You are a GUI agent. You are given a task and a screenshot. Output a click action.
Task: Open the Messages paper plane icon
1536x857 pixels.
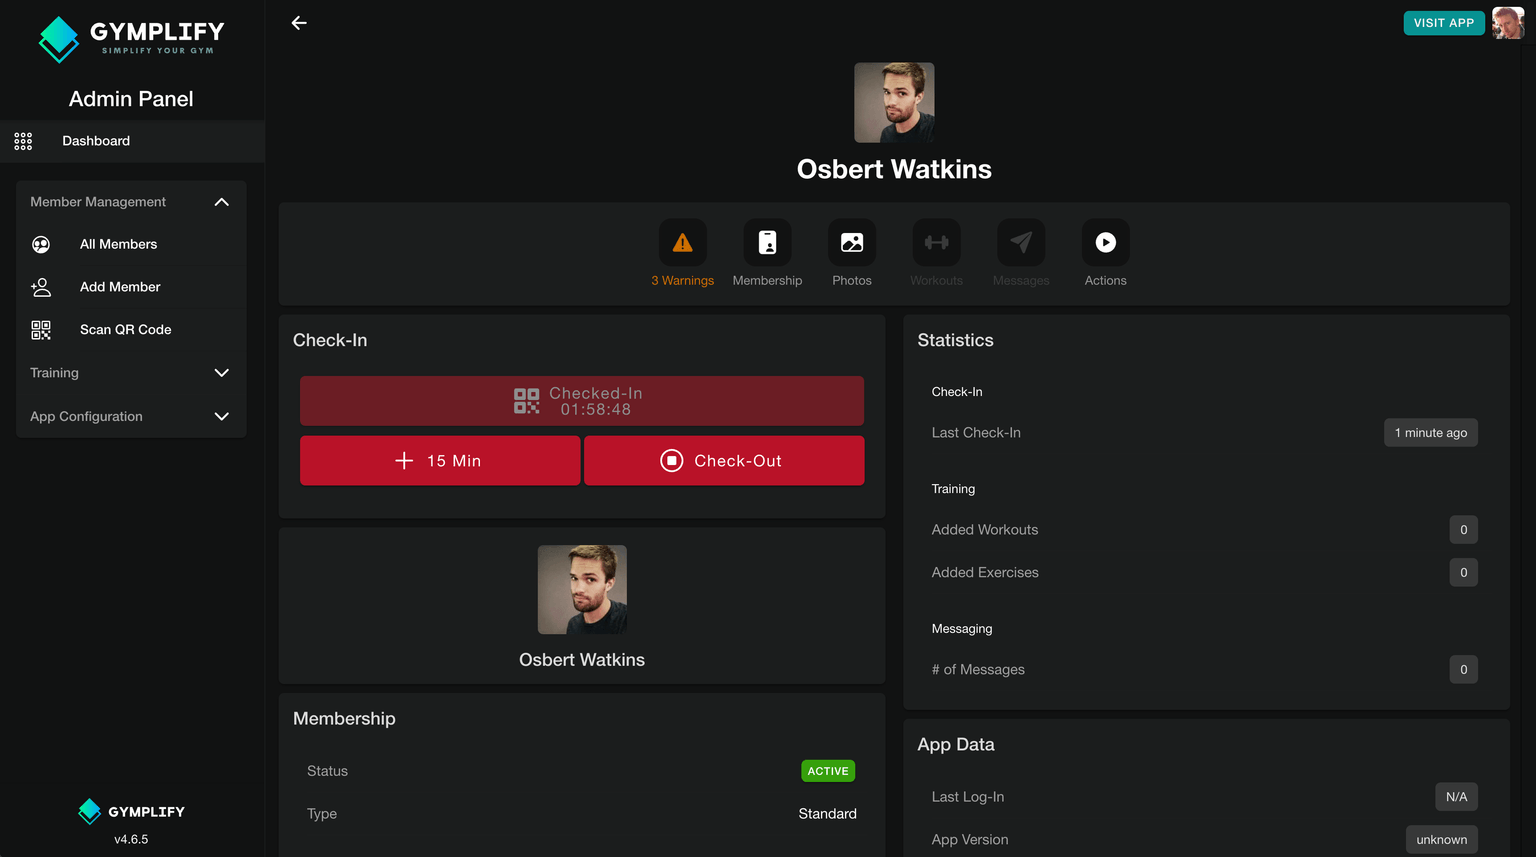point(1021,243)
